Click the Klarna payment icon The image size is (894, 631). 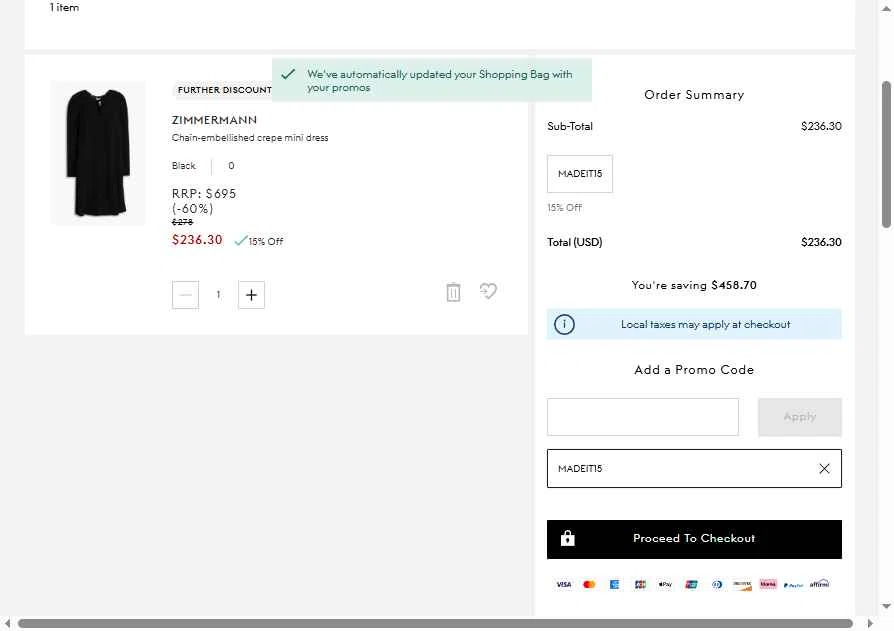click(768, 584)
